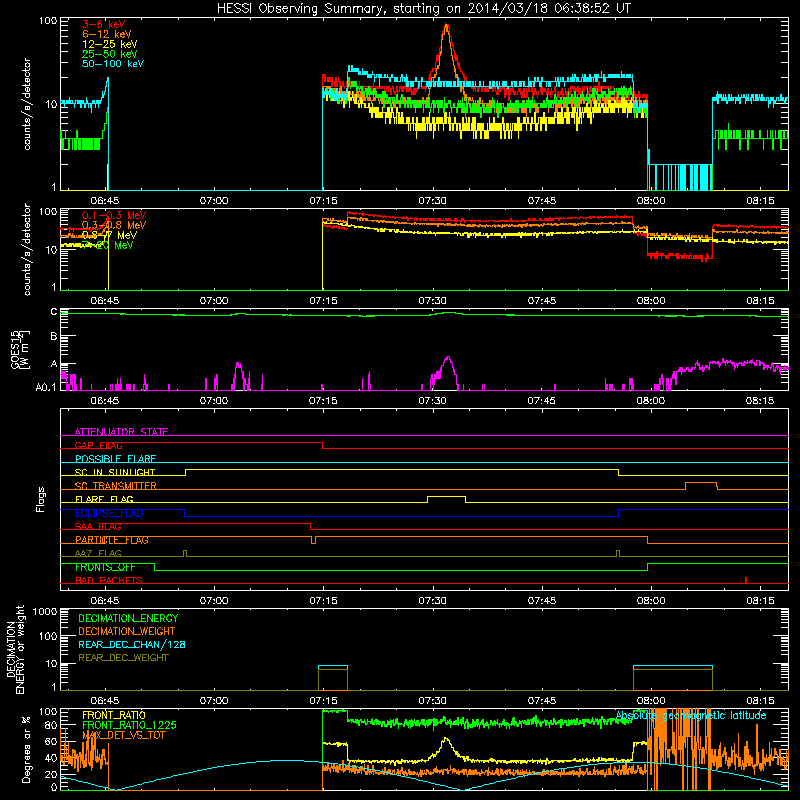Click the FRONT_RATIO legend label
This screenshot has height=800, width=800.
pos(114,715)
